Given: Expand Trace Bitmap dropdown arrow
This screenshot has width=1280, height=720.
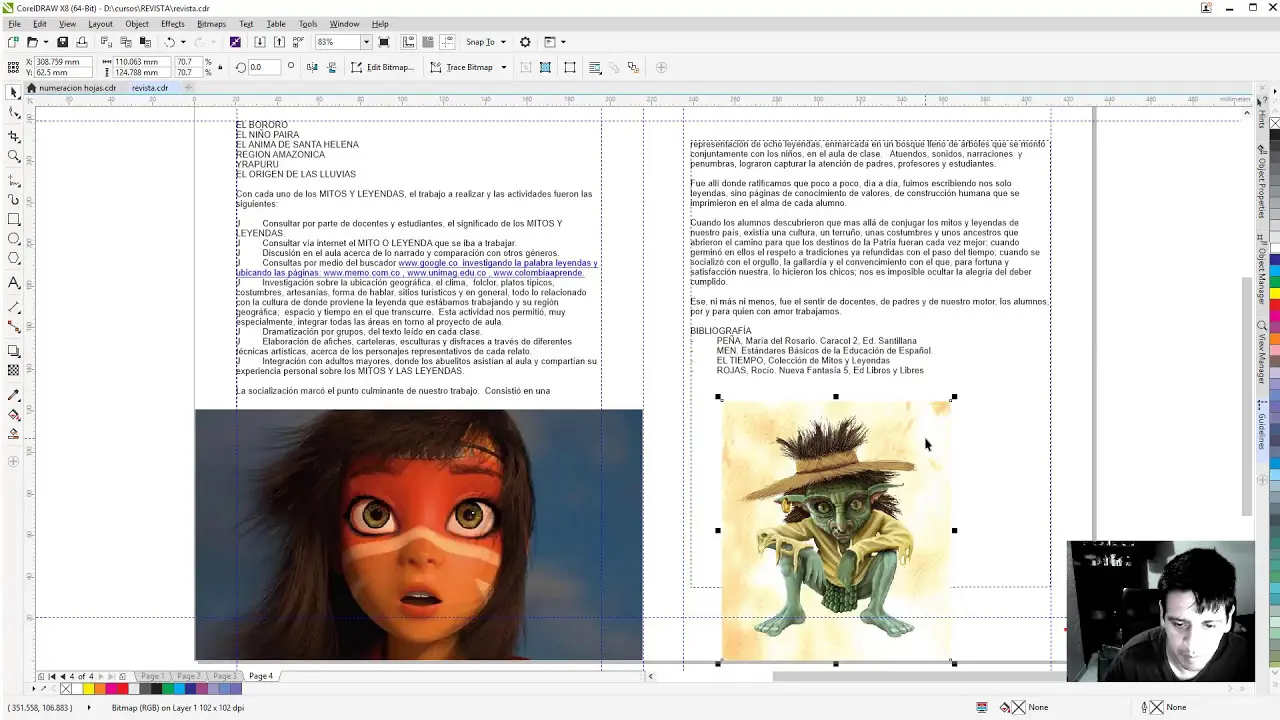Looking at the screenshot, I should [x=503, y=68].
